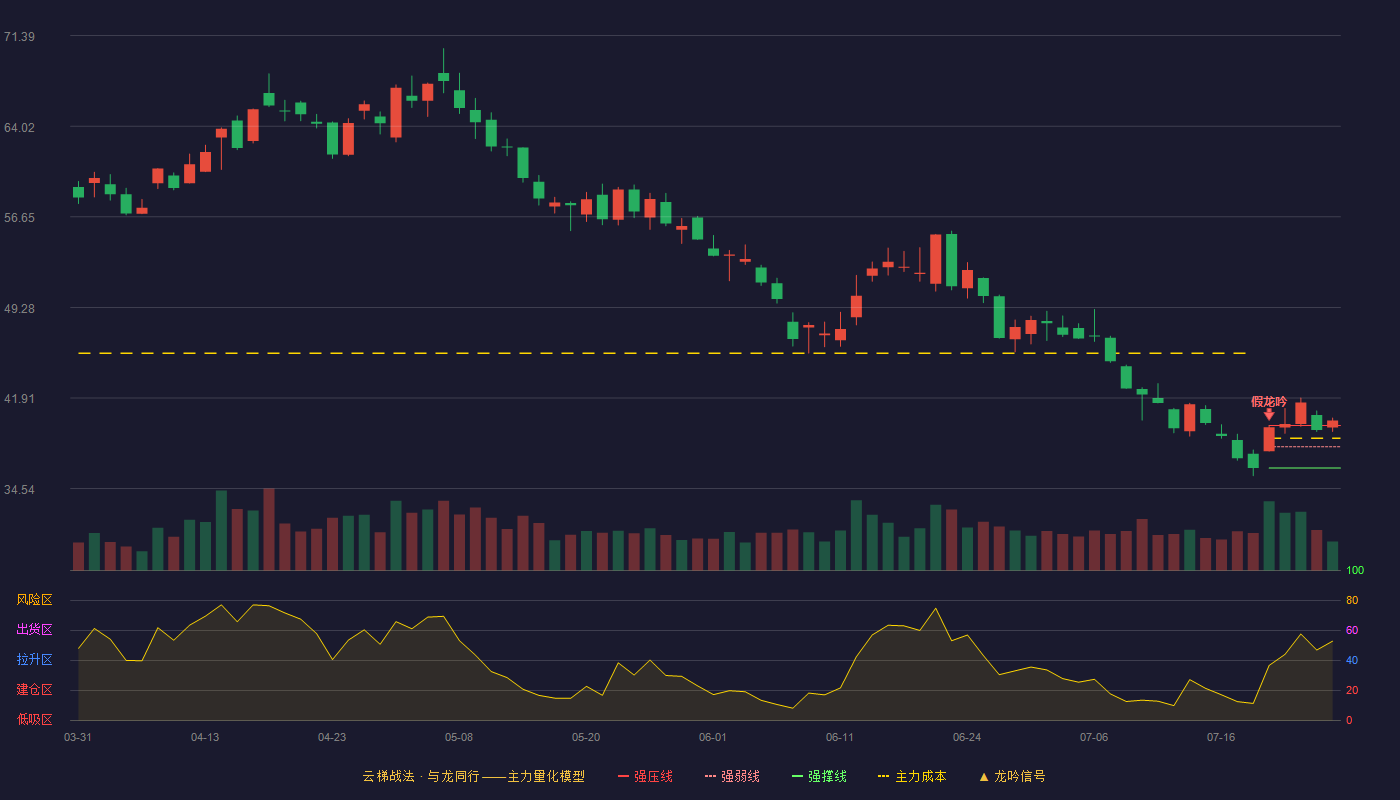Toggle the 强撑线 legend item

tap(819, 776)
